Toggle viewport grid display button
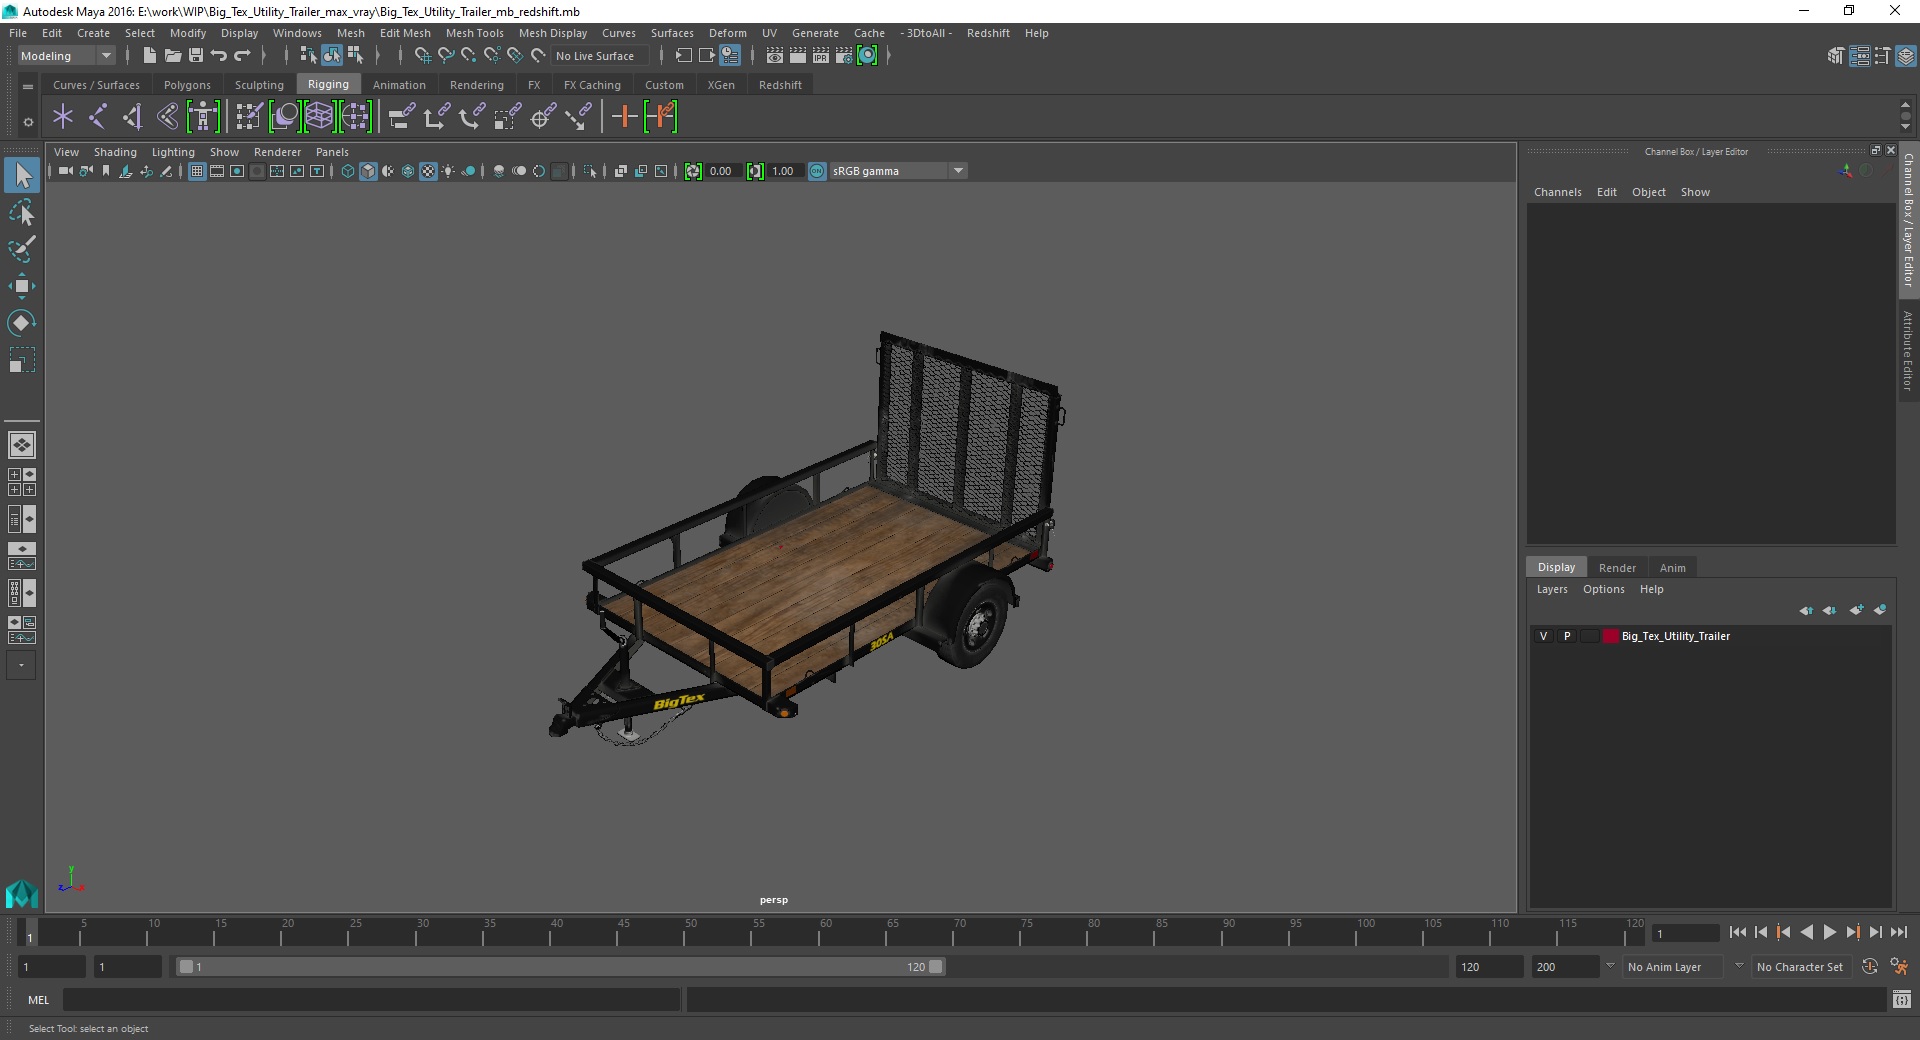The width and height of the screenshot is (1920, 1040). tap(197, 171)
